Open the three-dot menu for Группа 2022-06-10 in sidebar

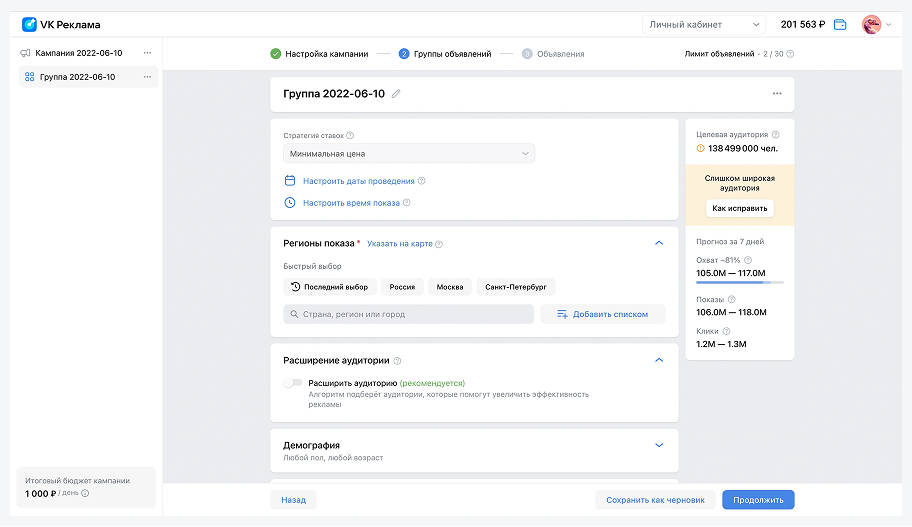pos(147,77)
